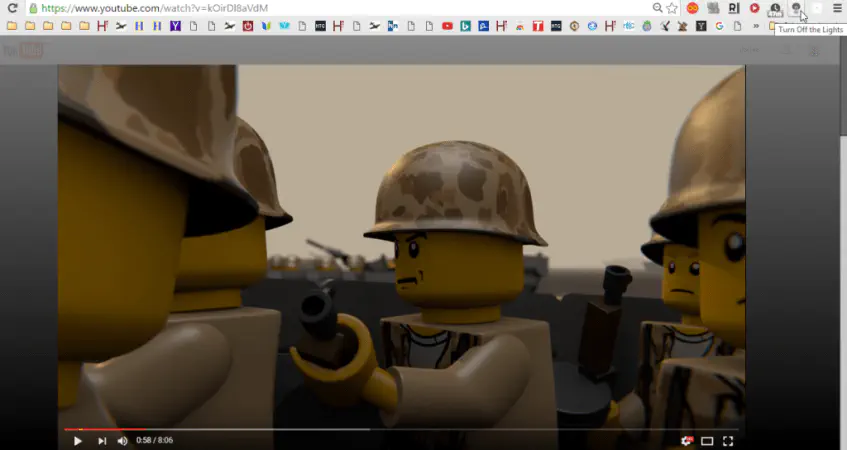
Task: Click the 0:58 / 8:06 time display
Action: click(154, 440)
